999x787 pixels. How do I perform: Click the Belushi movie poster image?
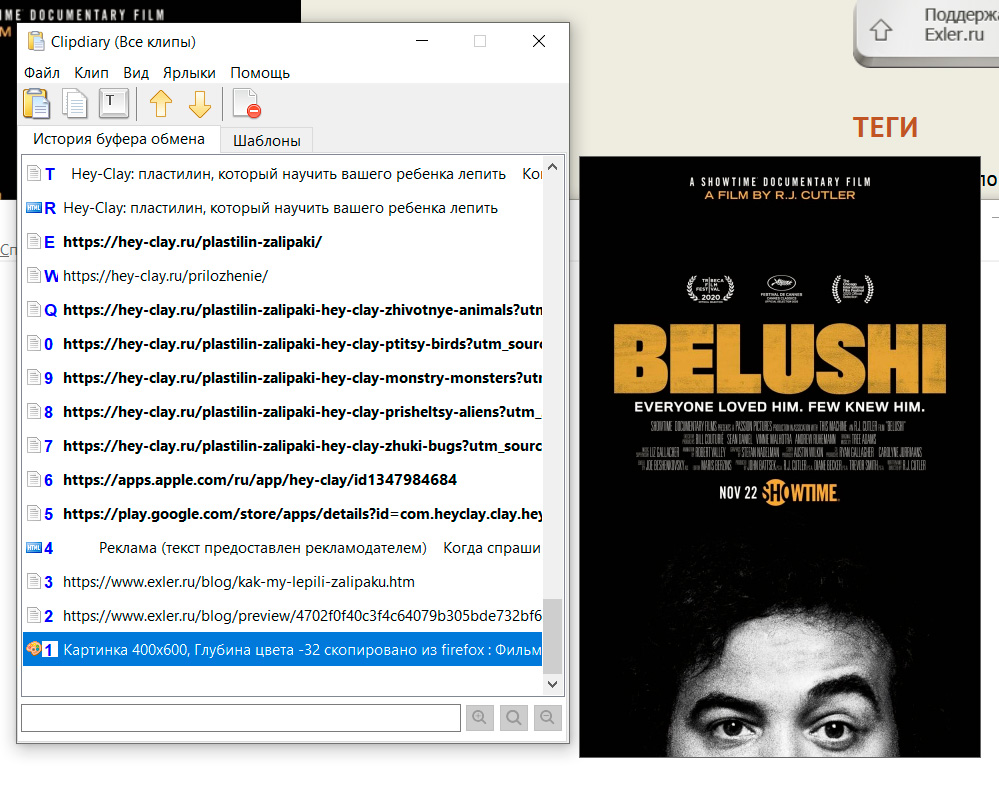(779, 456)
